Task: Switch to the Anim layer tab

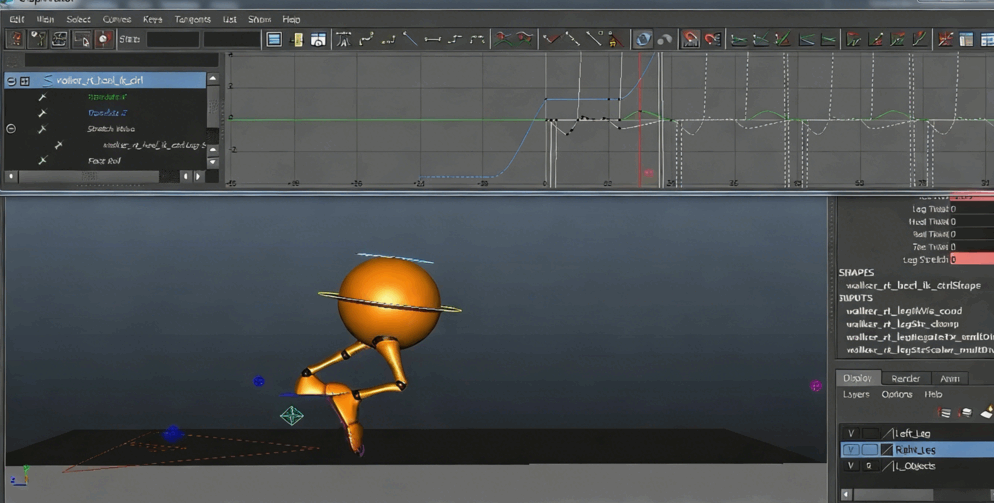Action: coord(949,378)
